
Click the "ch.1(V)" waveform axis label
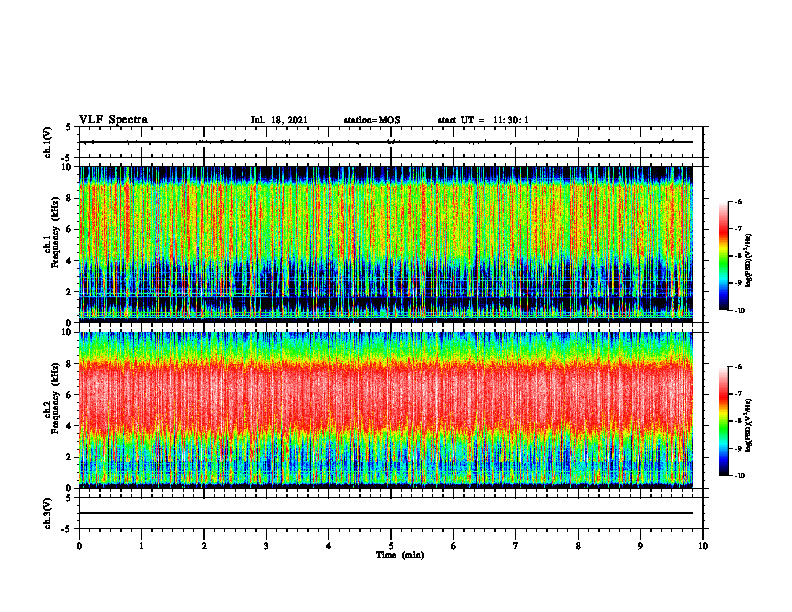click(x=47, y=142)
